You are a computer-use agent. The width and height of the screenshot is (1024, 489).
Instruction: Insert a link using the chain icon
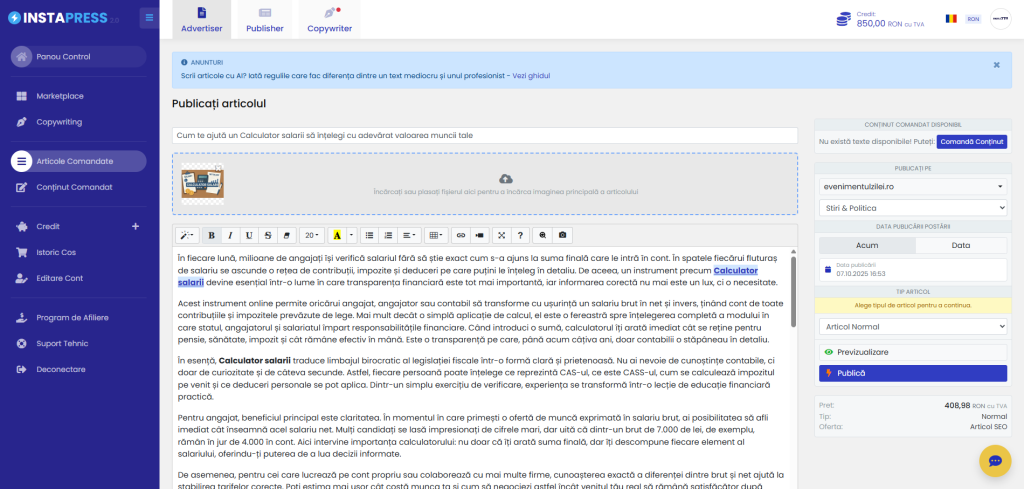tap(461, 235)
